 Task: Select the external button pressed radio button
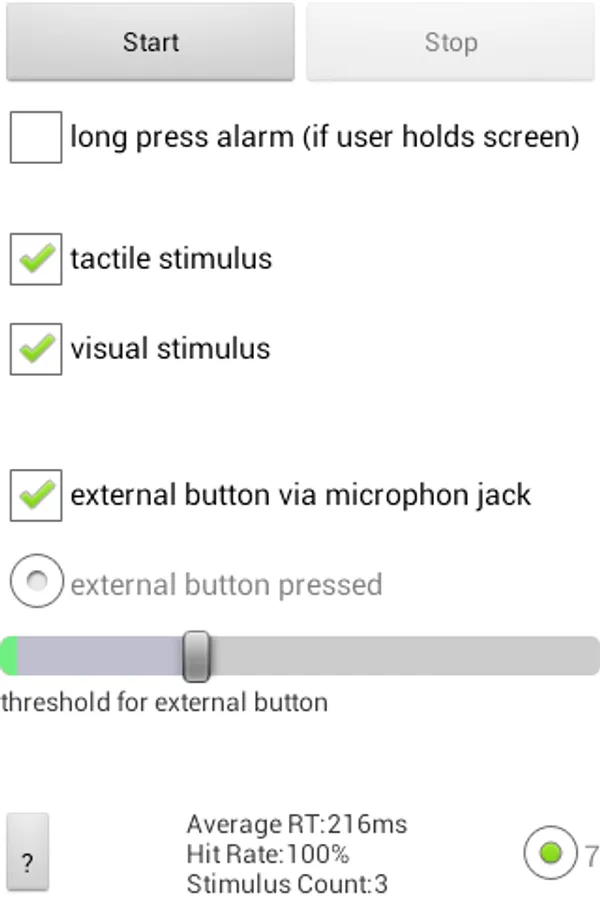click(36, 584)
